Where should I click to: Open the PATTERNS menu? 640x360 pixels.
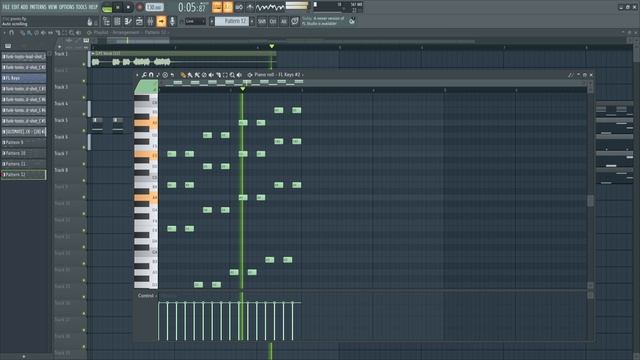point(38,7)
